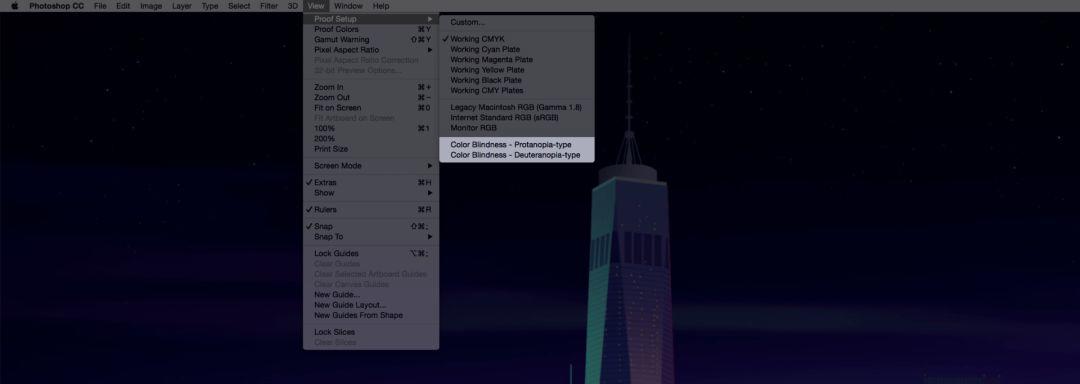Open the Pixel Aspect Ratio submenu

point(371,50)
